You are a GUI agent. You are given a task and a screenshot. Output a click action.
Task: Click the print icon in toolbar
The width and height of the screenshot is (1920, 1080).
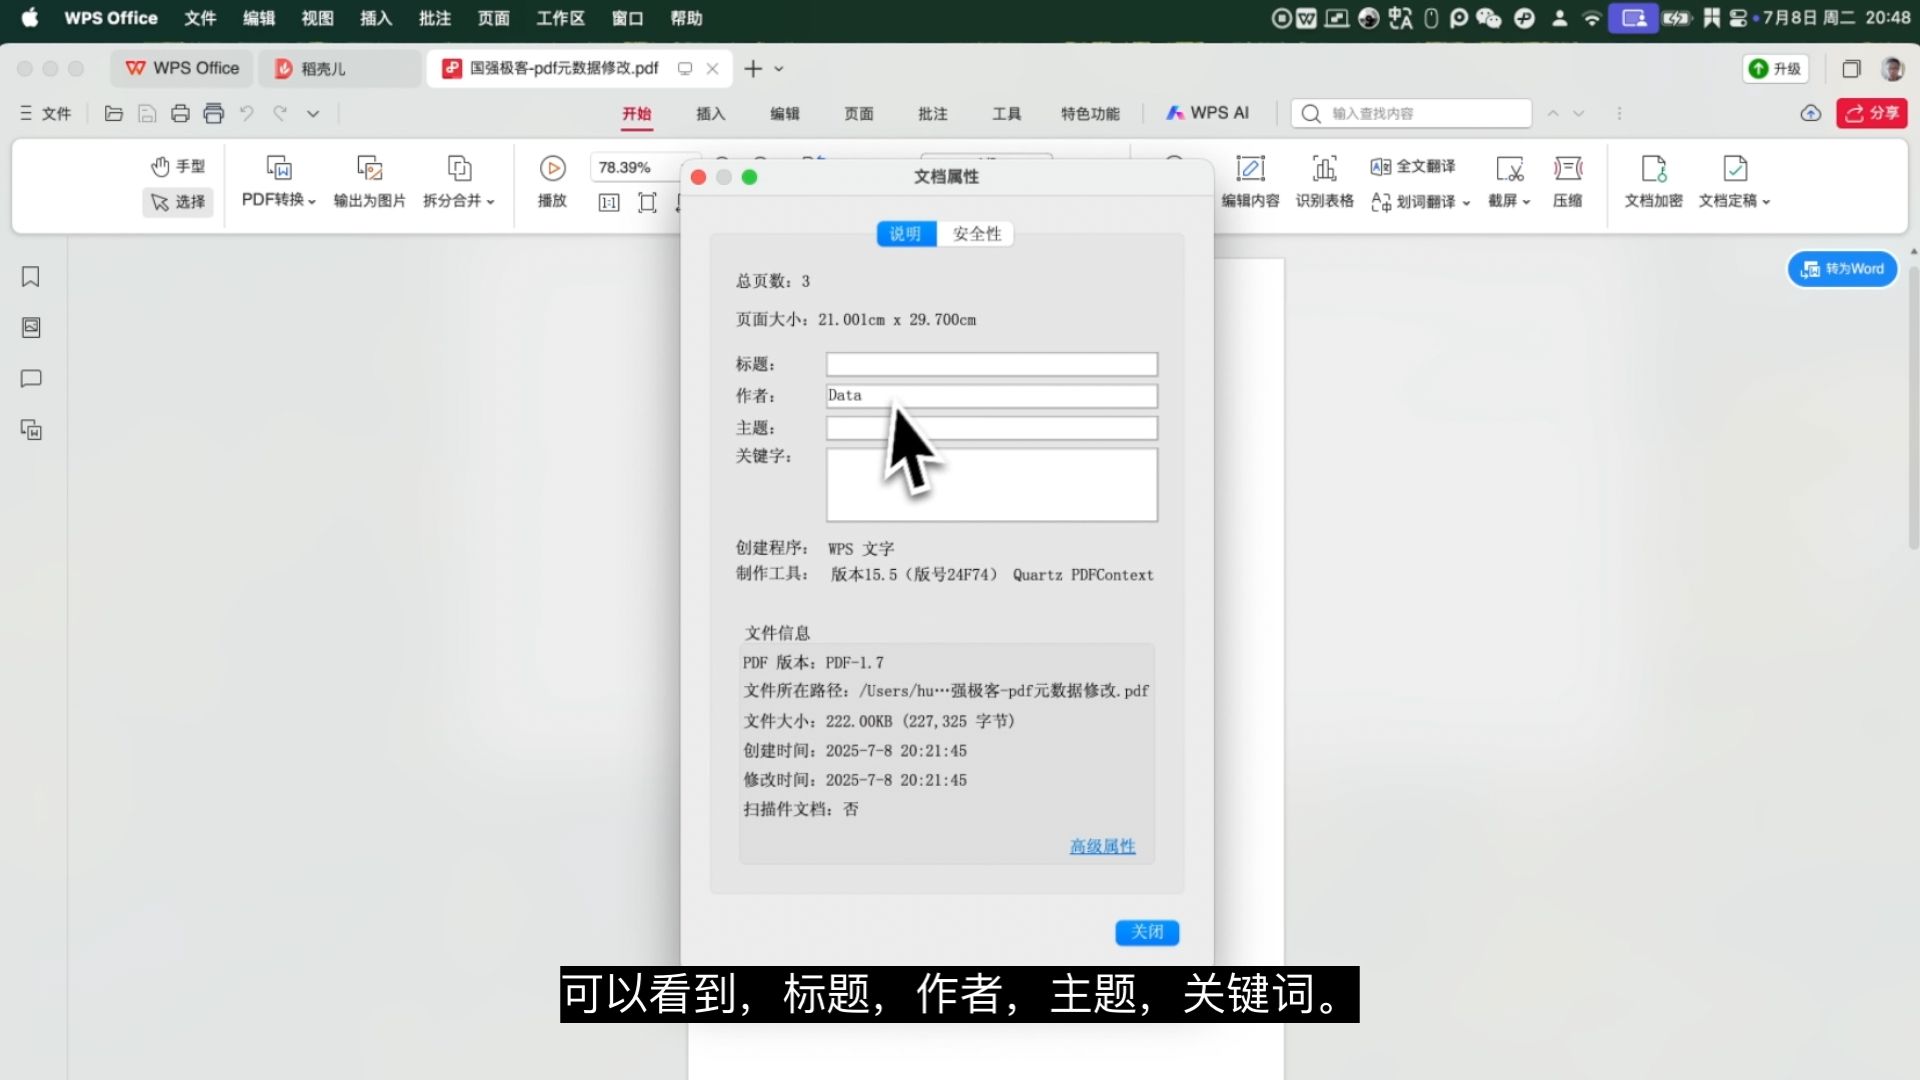180,114
